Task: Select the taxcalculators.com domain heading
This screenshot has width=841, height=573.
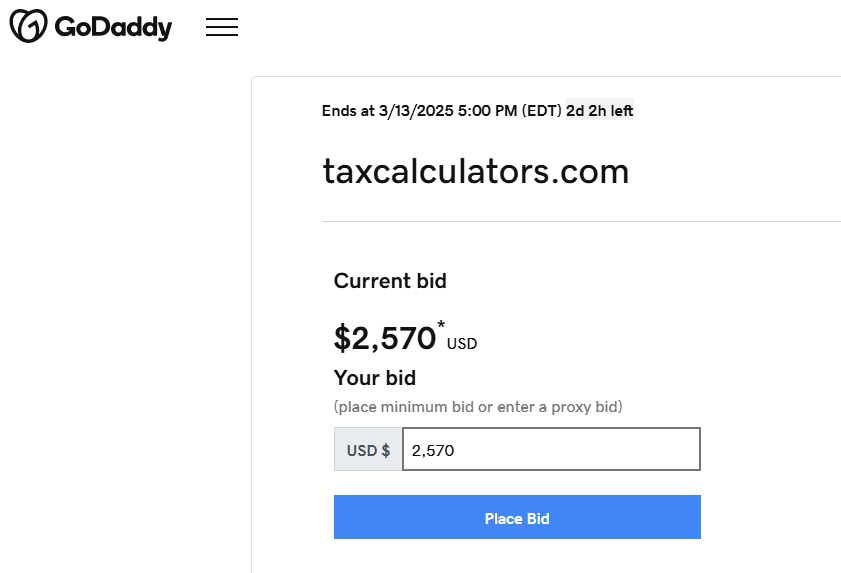Action: pyautogui.click(x=475, y=172)
